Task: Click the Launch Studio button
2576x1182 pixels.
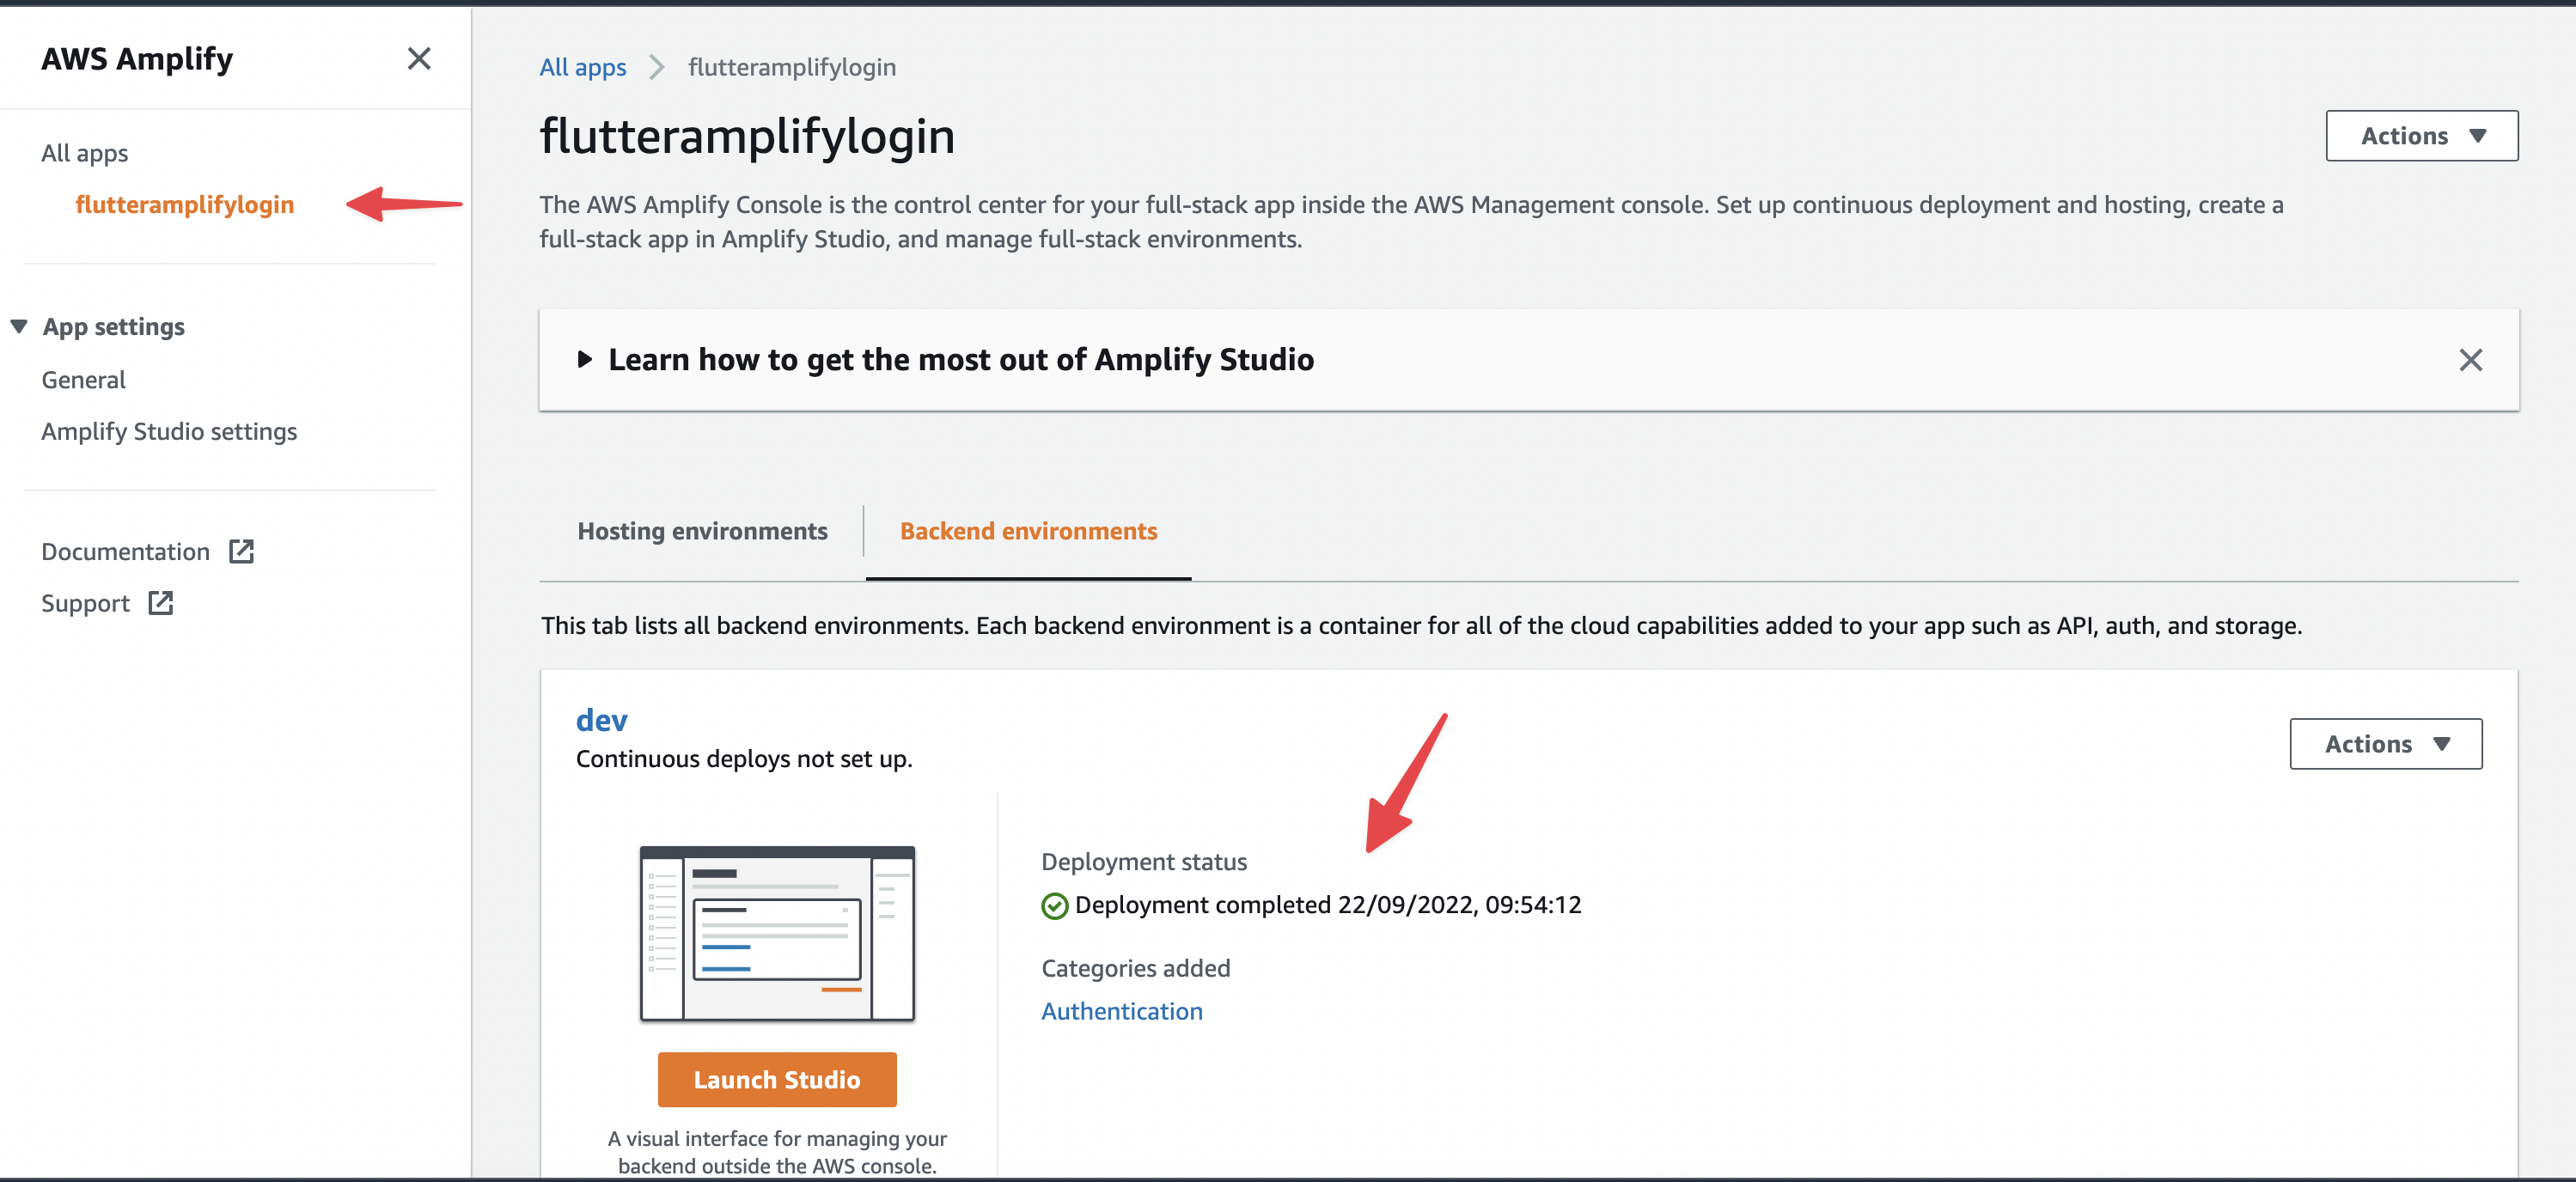Action: click(777, 1079)
